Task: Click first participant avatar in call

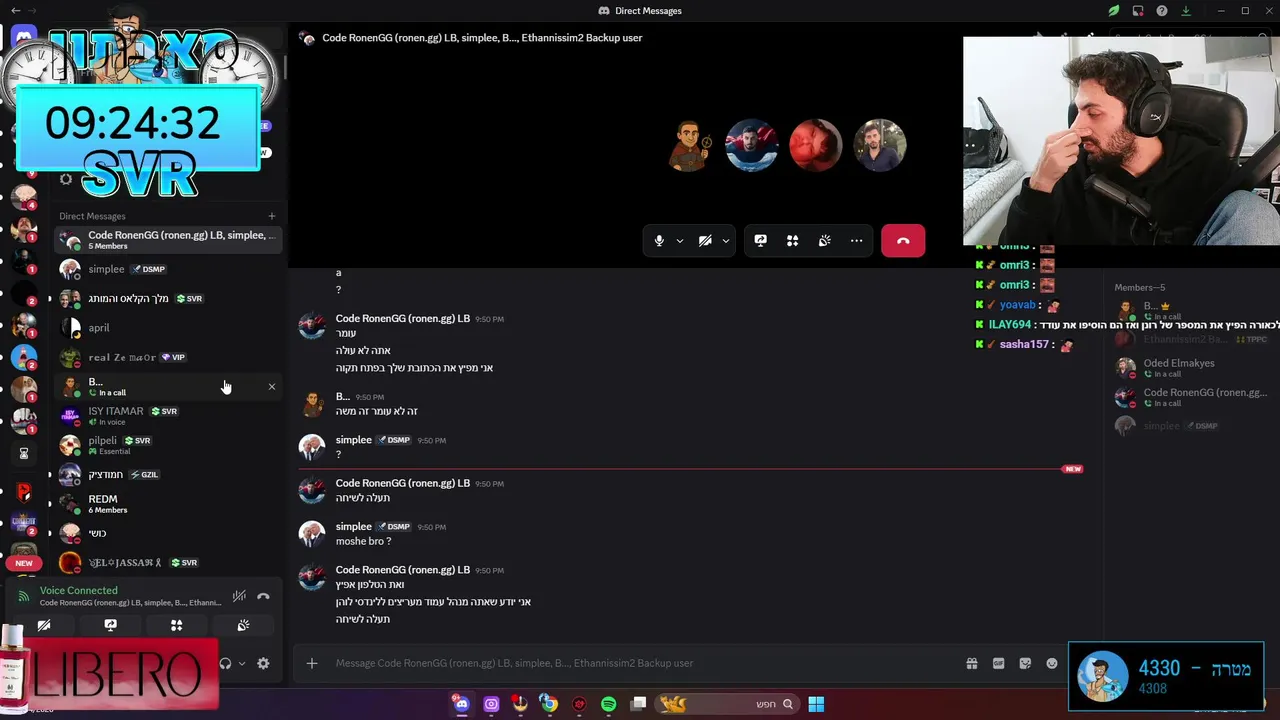Action: click(x=688, y=146)
